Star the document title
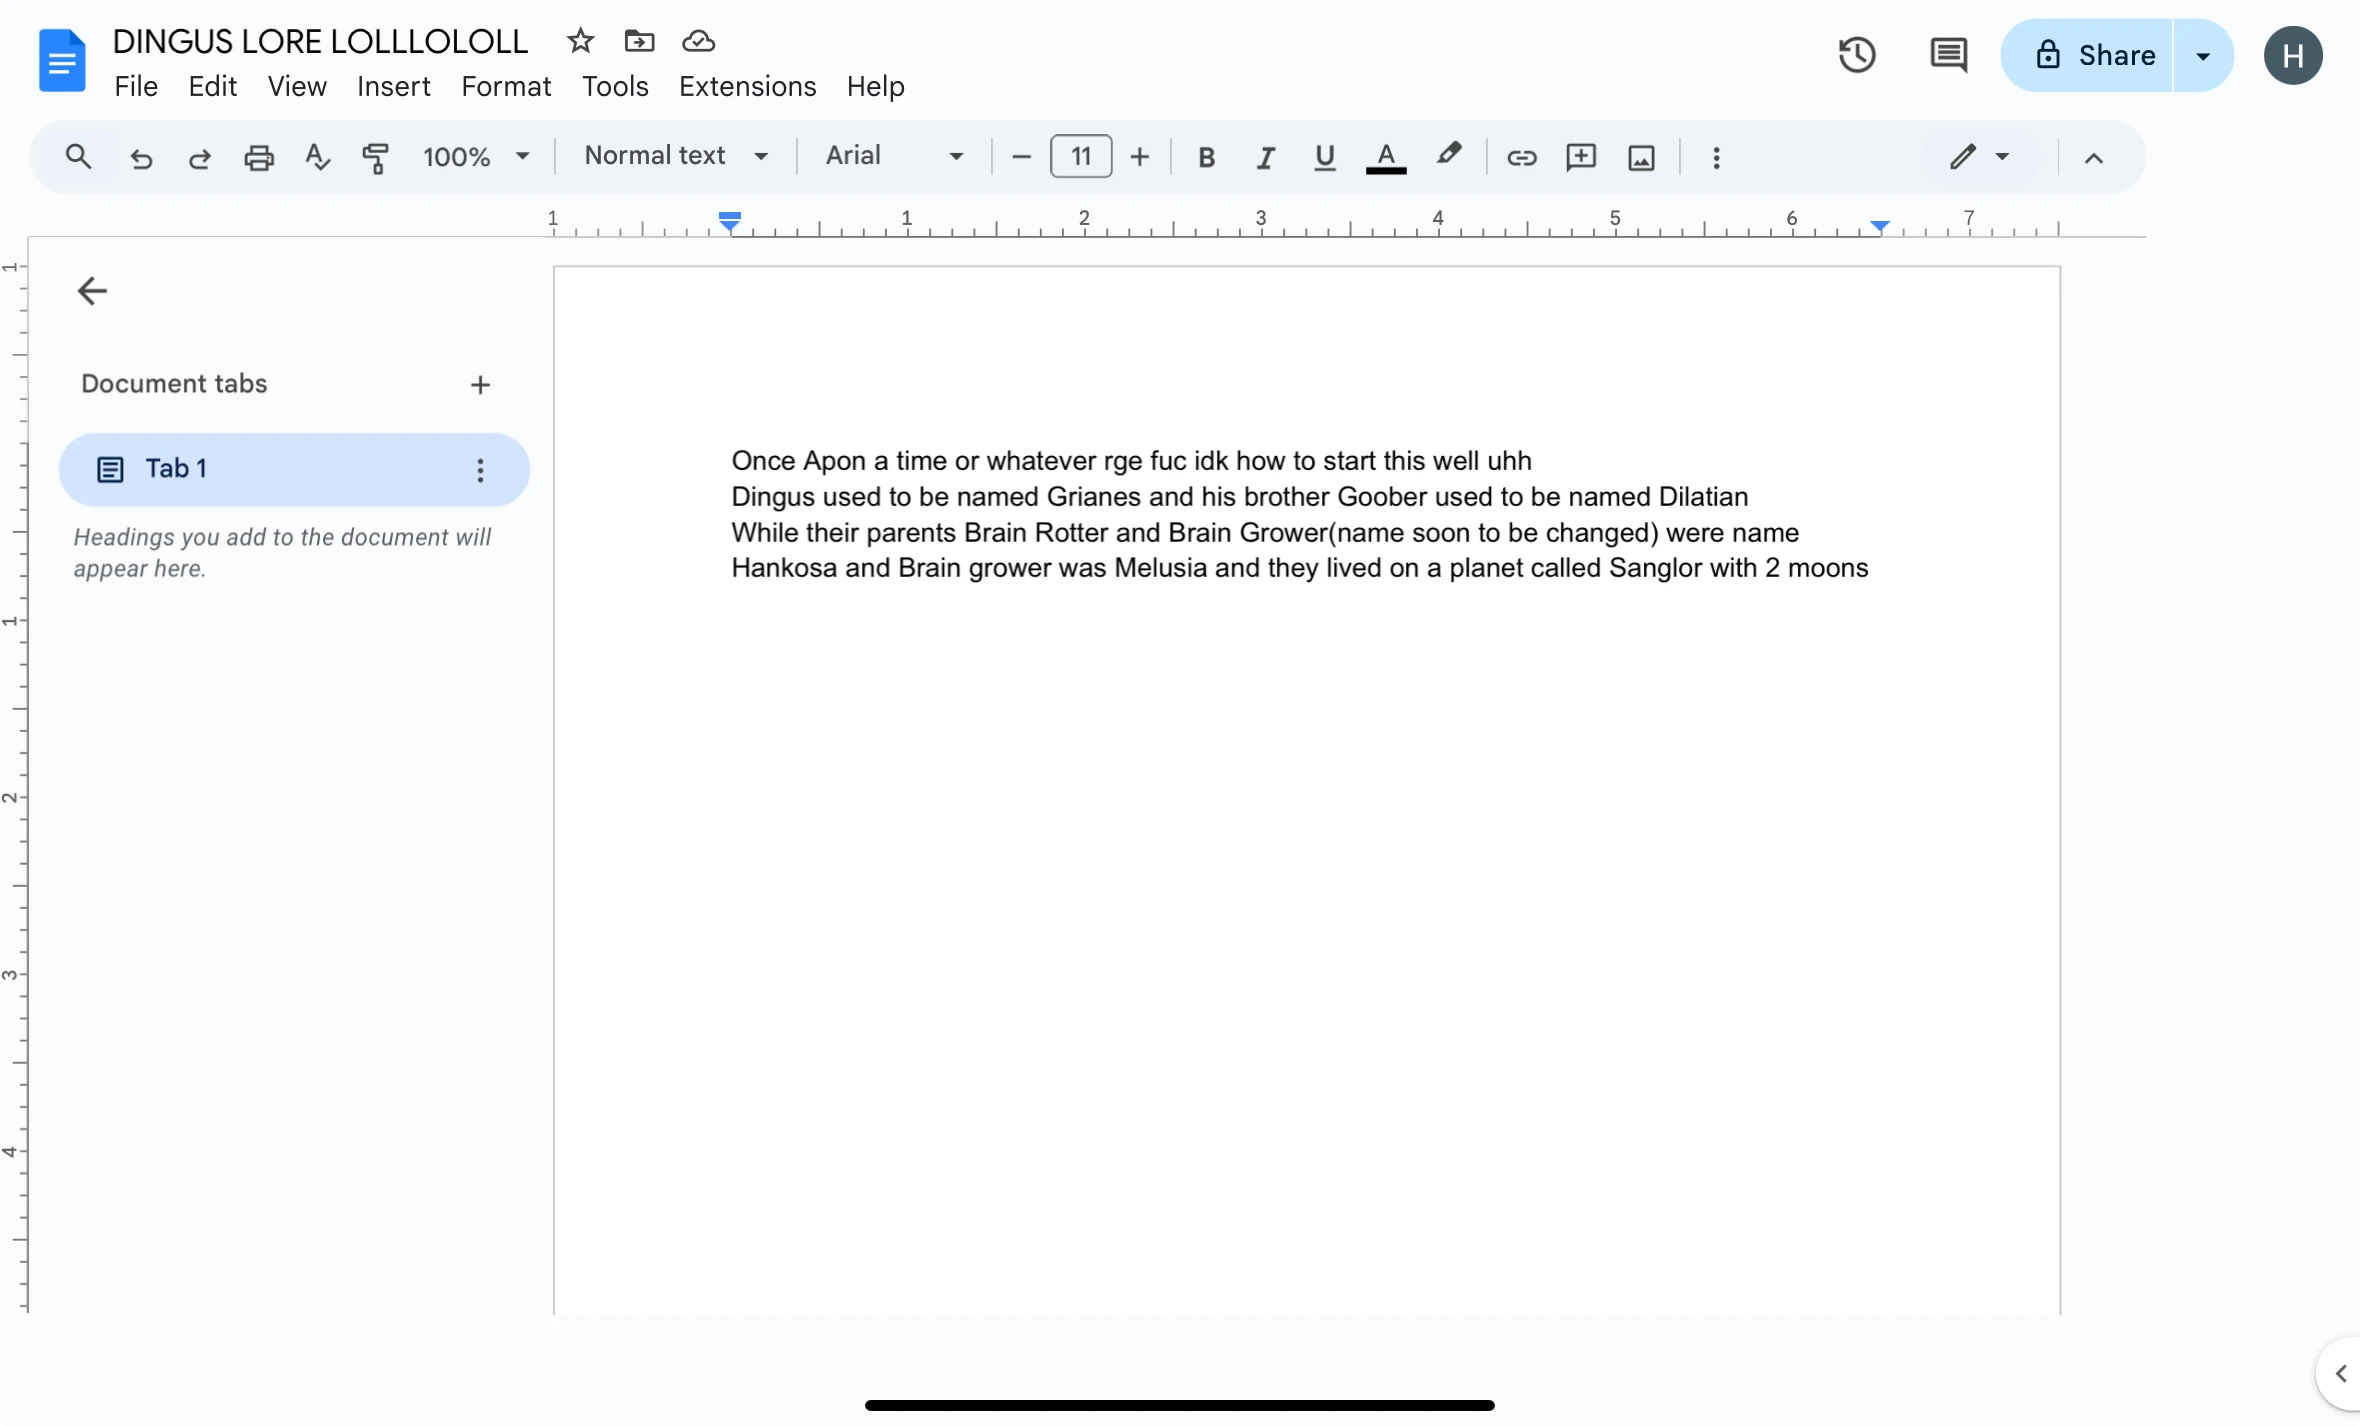This screenshot has width=2360, height=1426. pyautogui.click(x=580, y=41)
